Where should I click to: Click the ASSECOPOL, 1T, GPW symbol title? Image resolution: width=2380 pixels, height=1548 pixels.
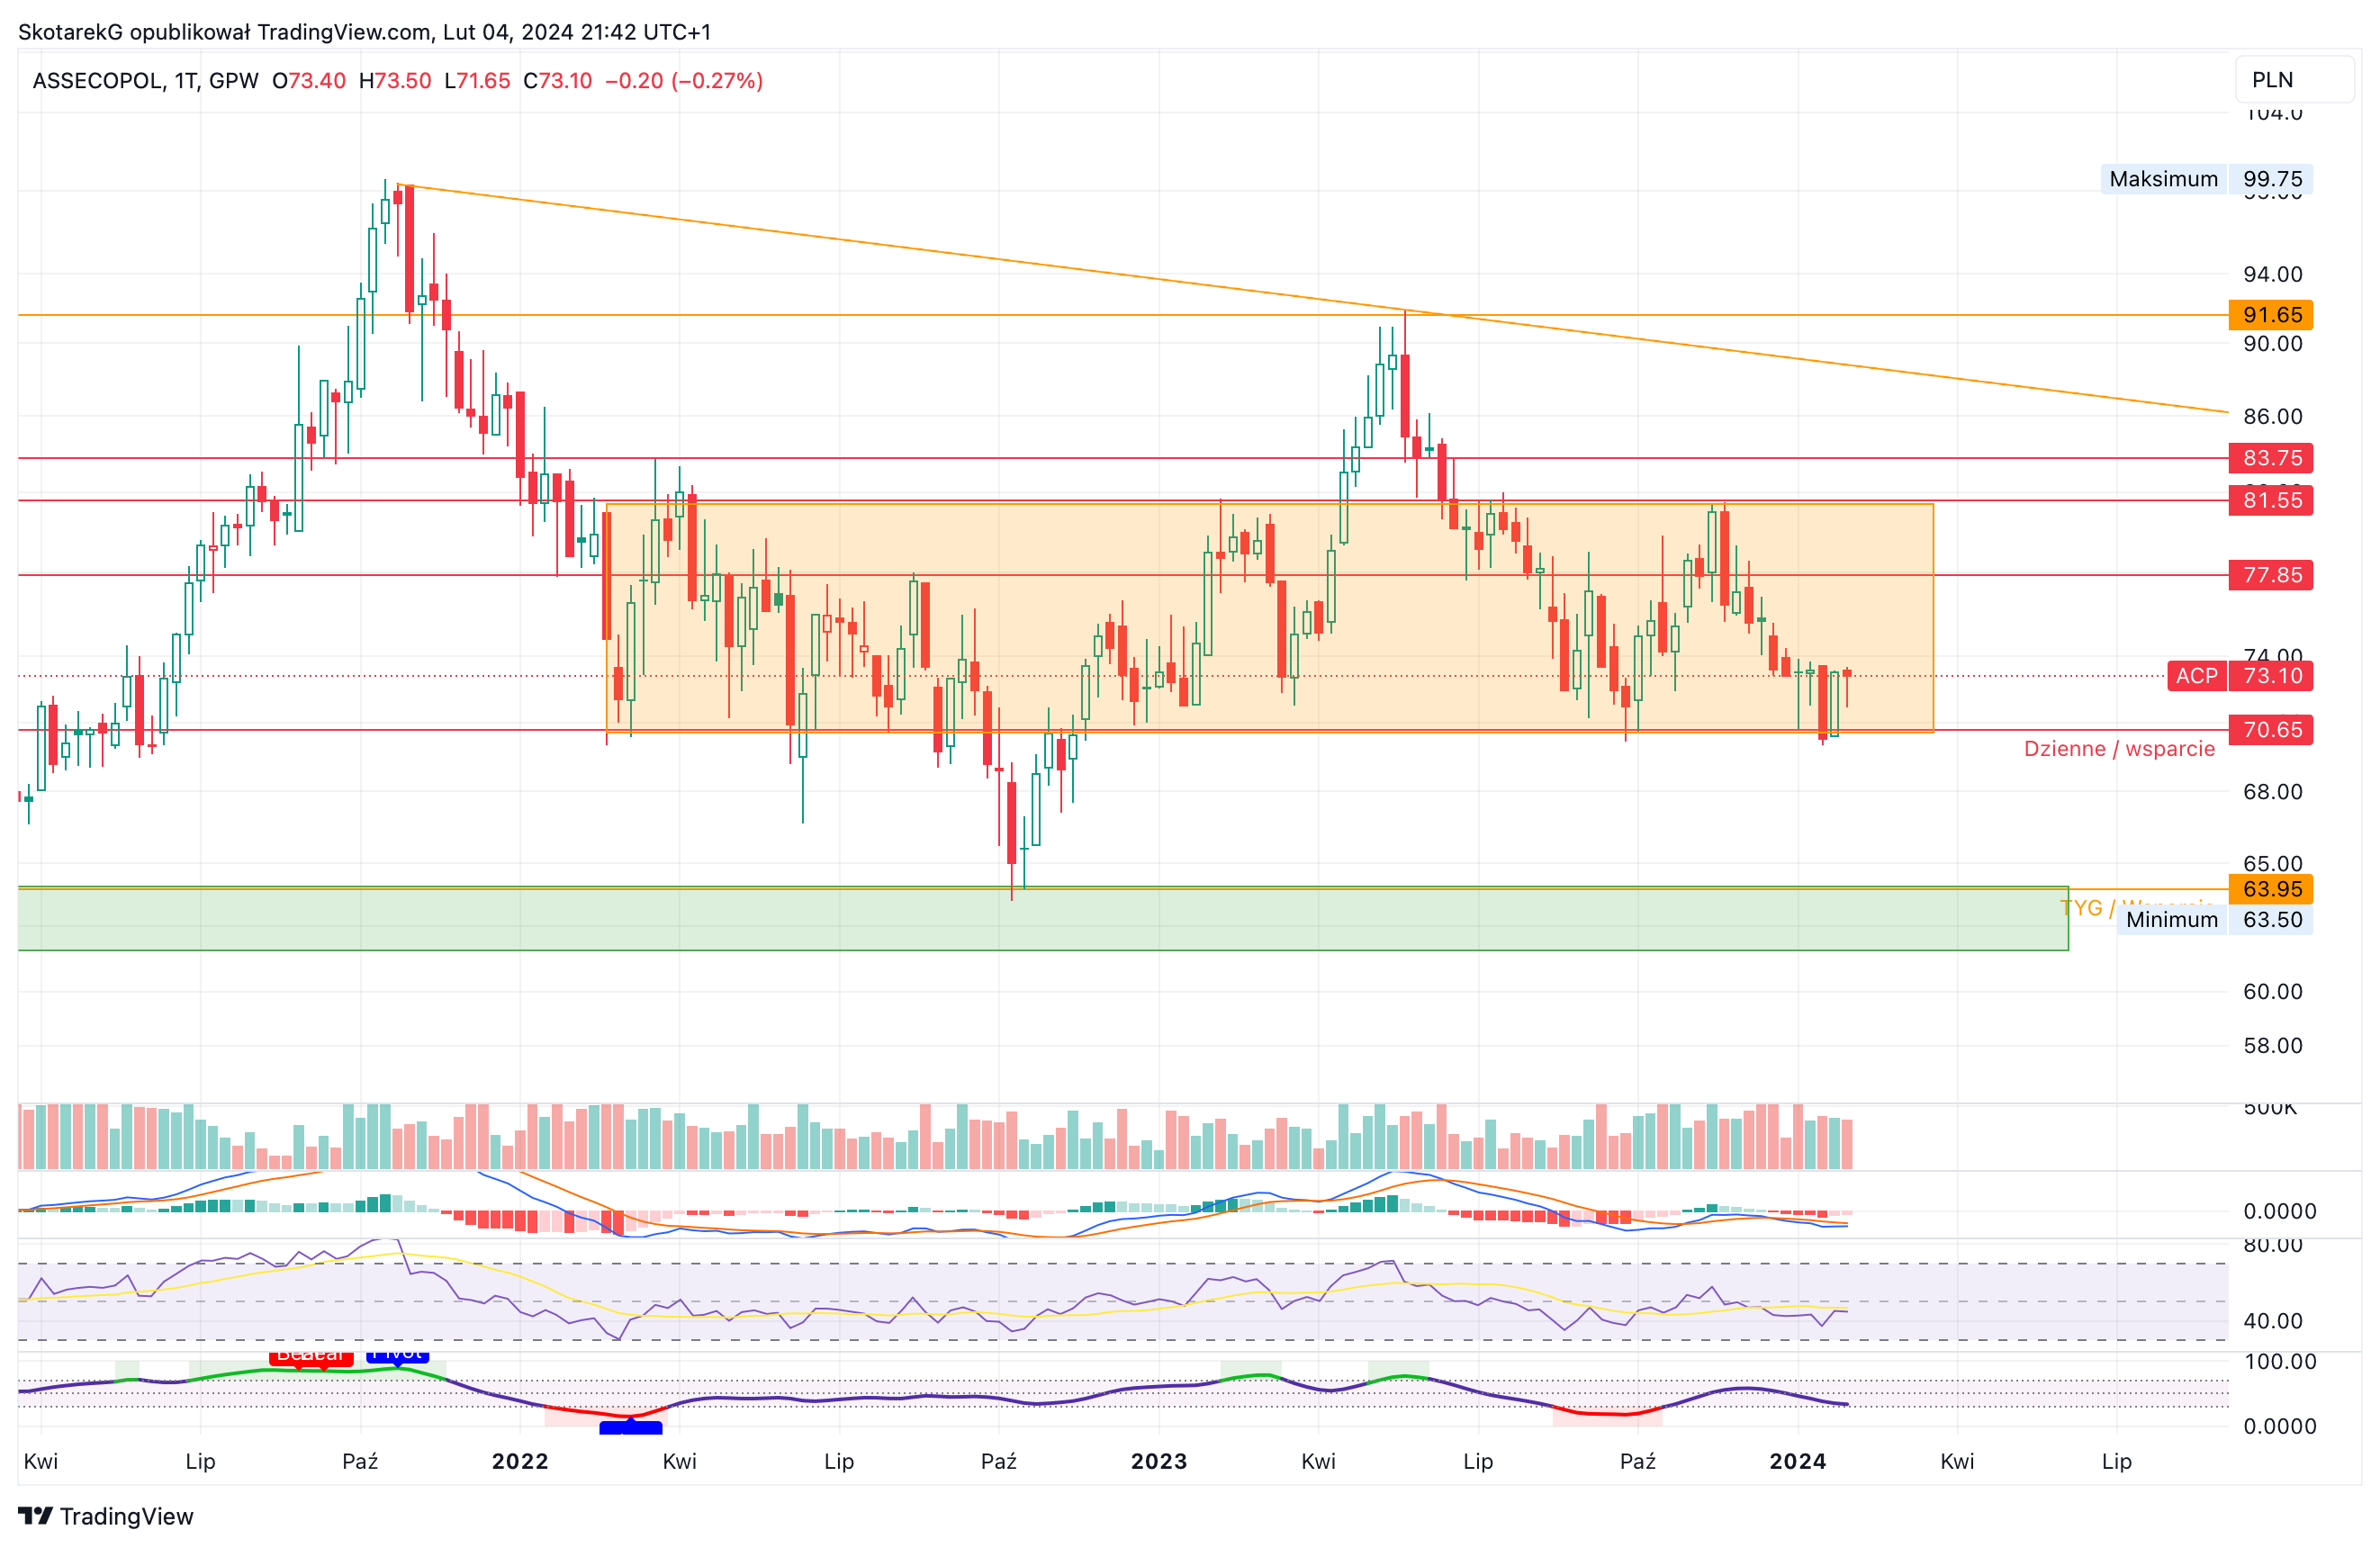[x=145, y=81]
